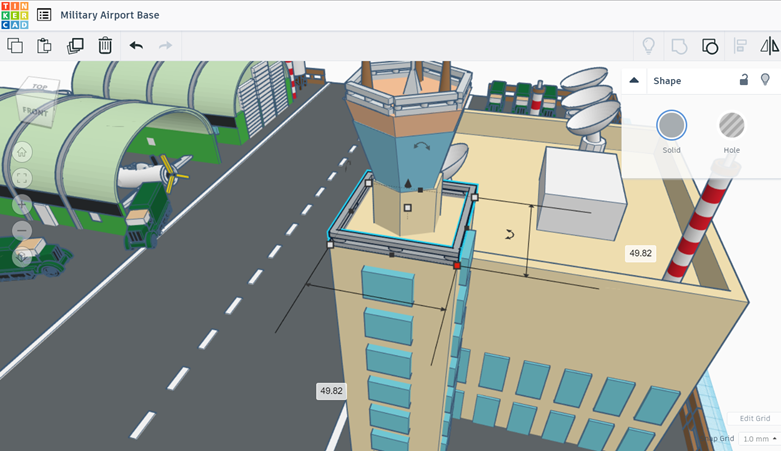Collapse the Shape panel arrow

click(634, 80)
